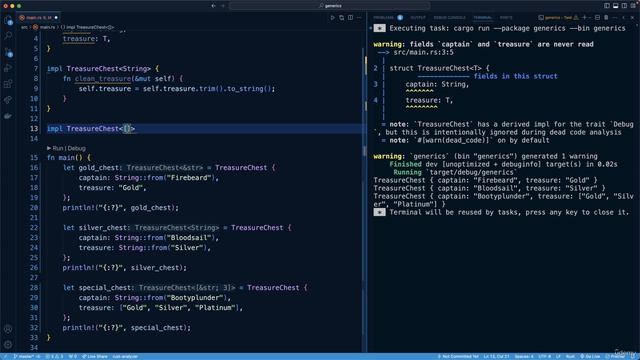Open the Manage gear icon

pyautogui.click(x=8, y=344)
